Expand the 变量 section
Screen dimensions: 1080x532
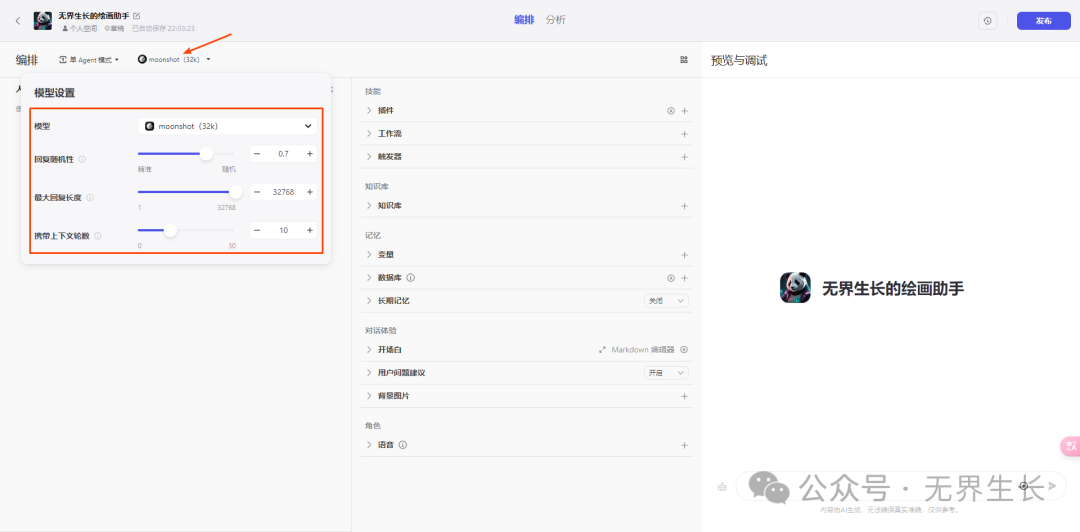pyautogui.click(x=369, y=255)
